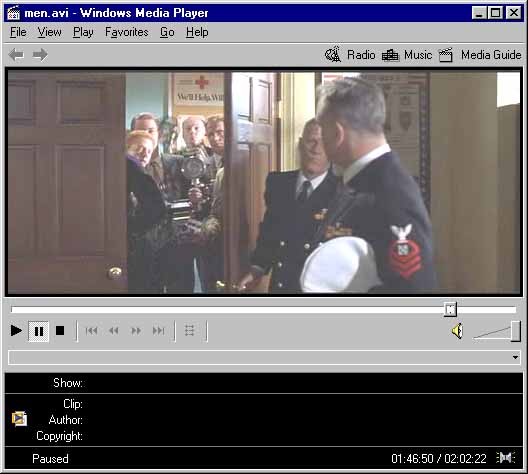Open the playlist dropdown arrow
Image resolution: width=528 pixels, height=474 pixels.
point(515,358)
